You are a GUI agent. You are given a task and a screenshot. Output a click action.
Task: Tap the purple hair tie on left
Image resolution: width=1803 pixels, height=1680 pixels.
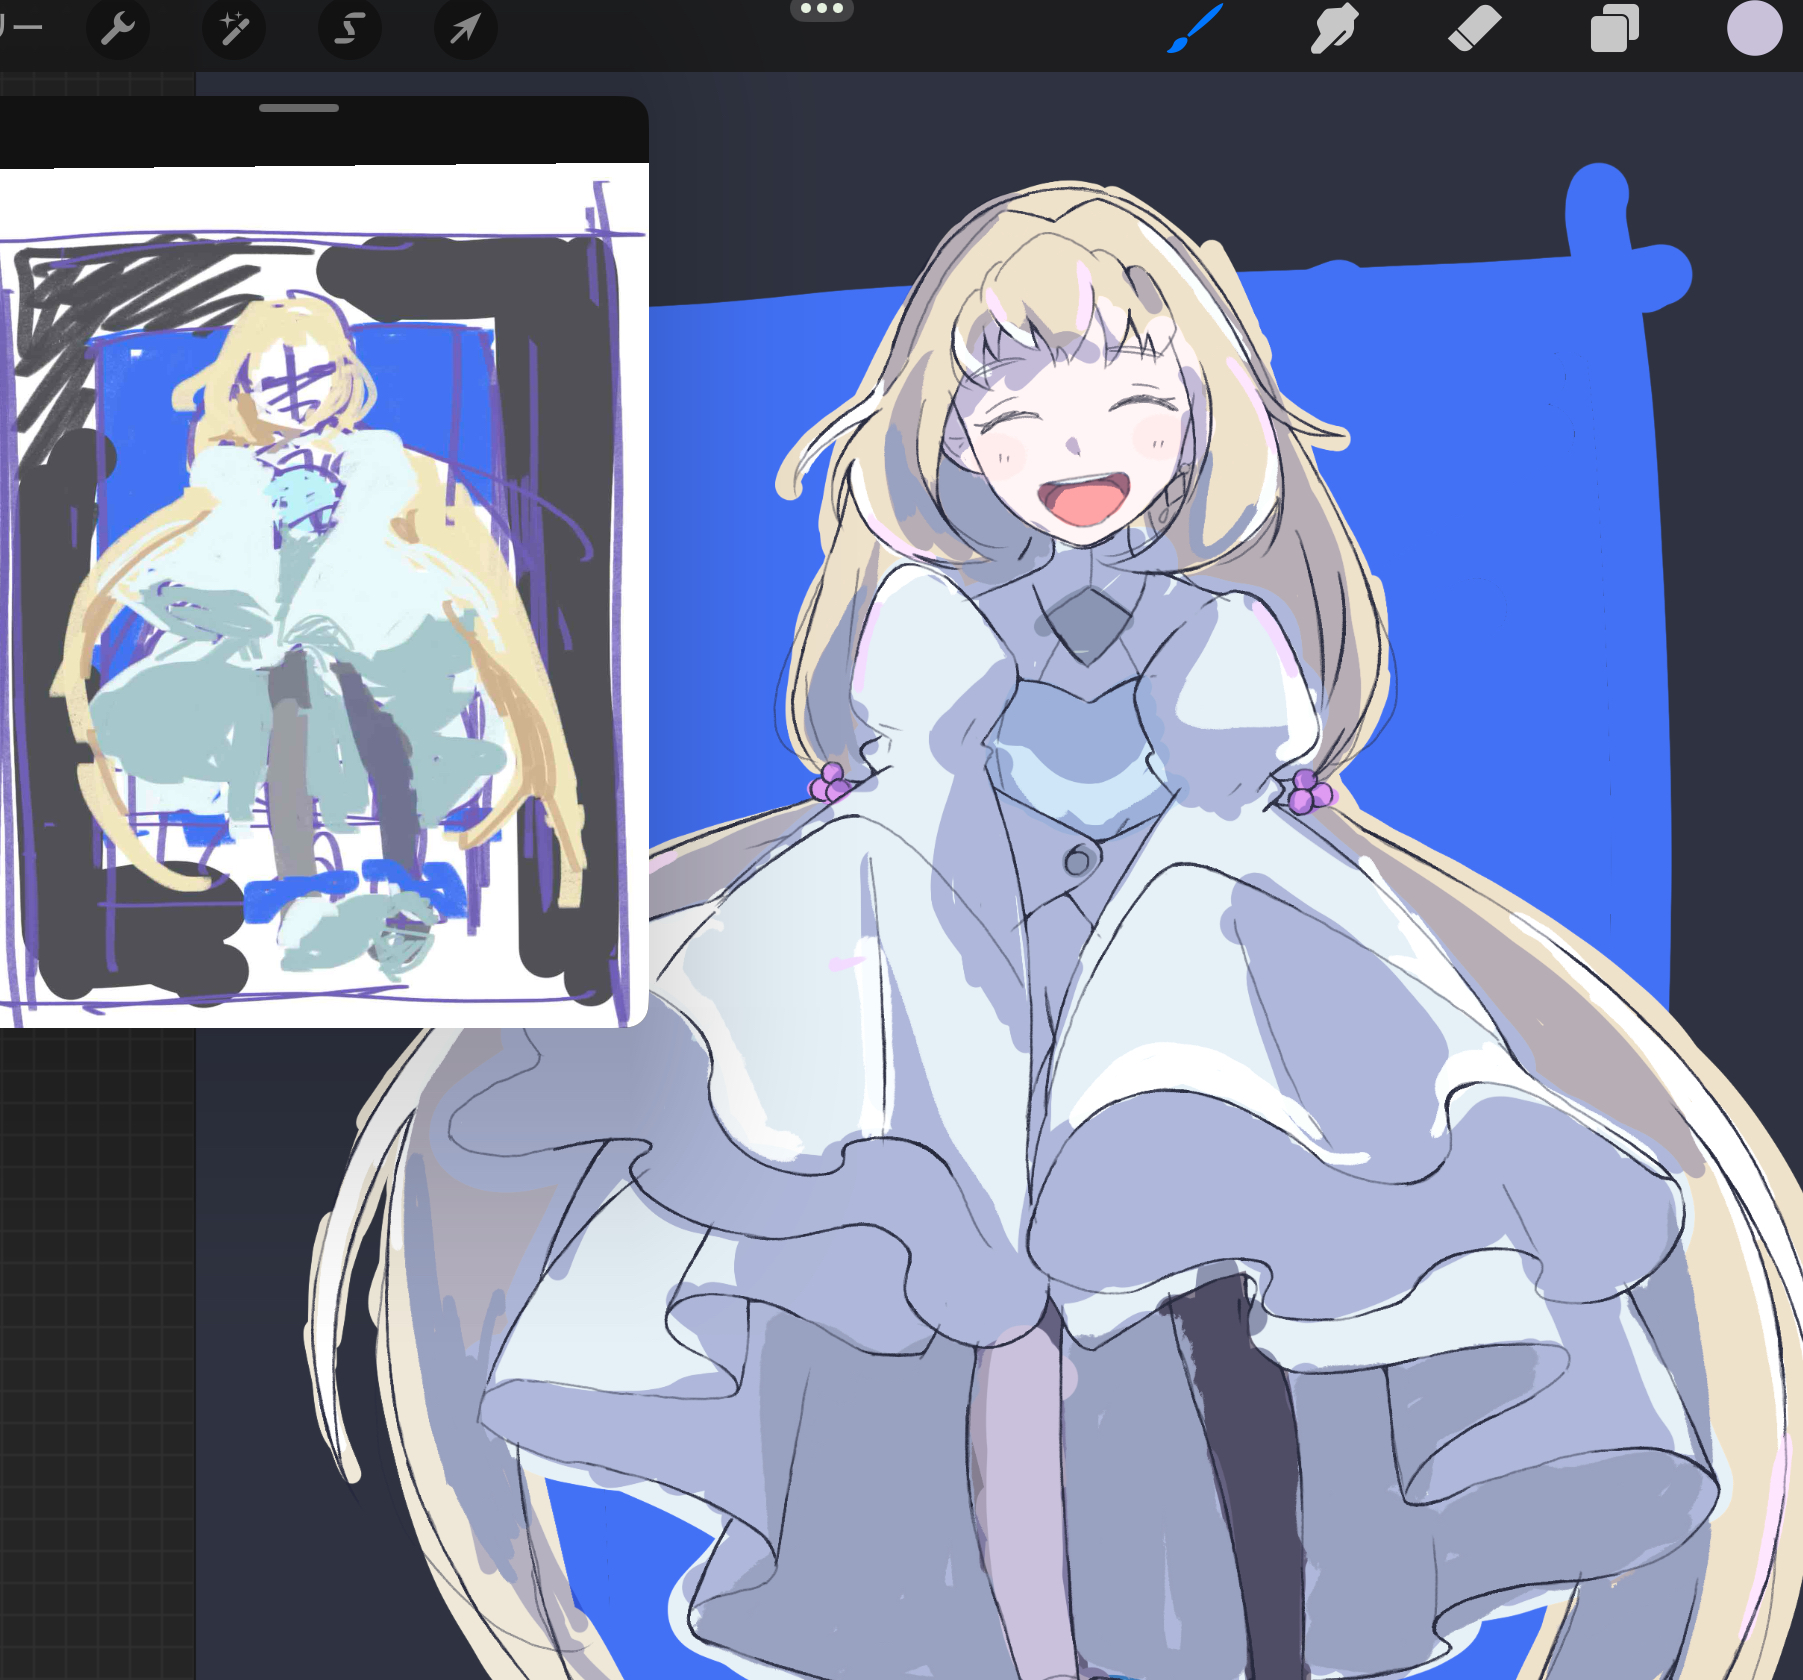(830, 783)
